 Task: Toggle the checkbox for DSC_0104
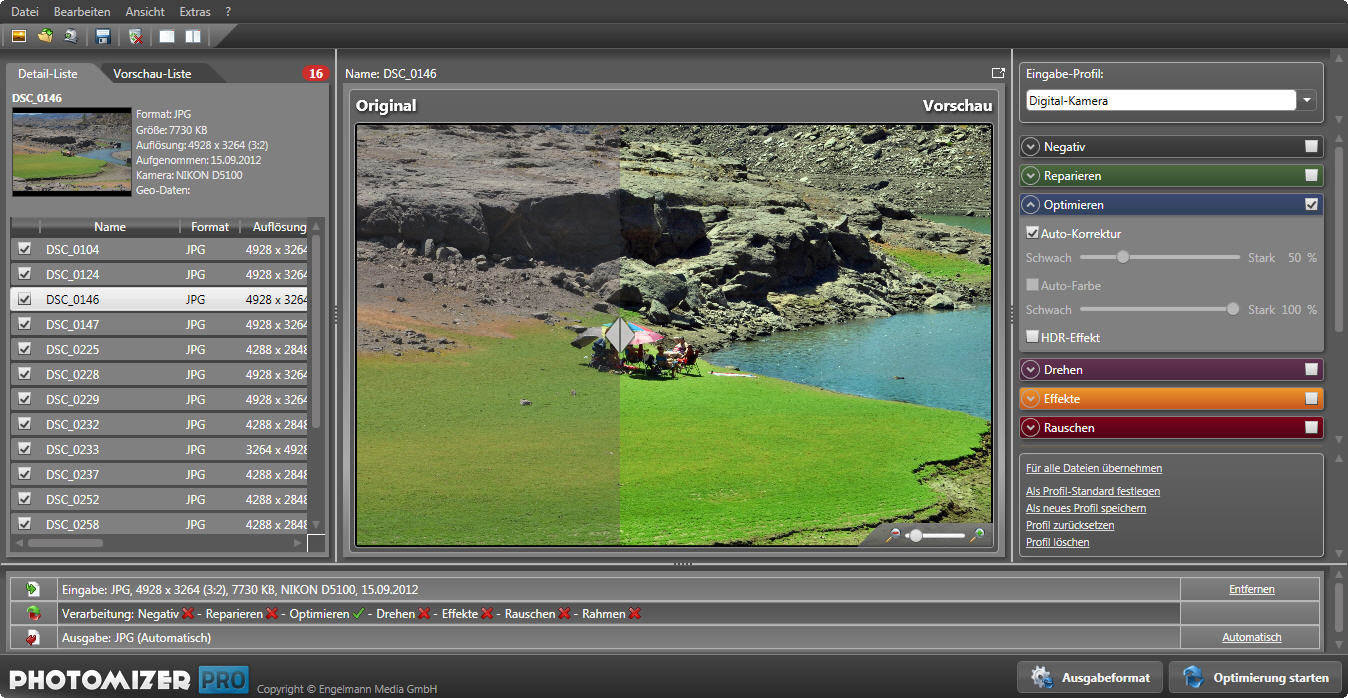pyautogui.click(x=25, y=249)
